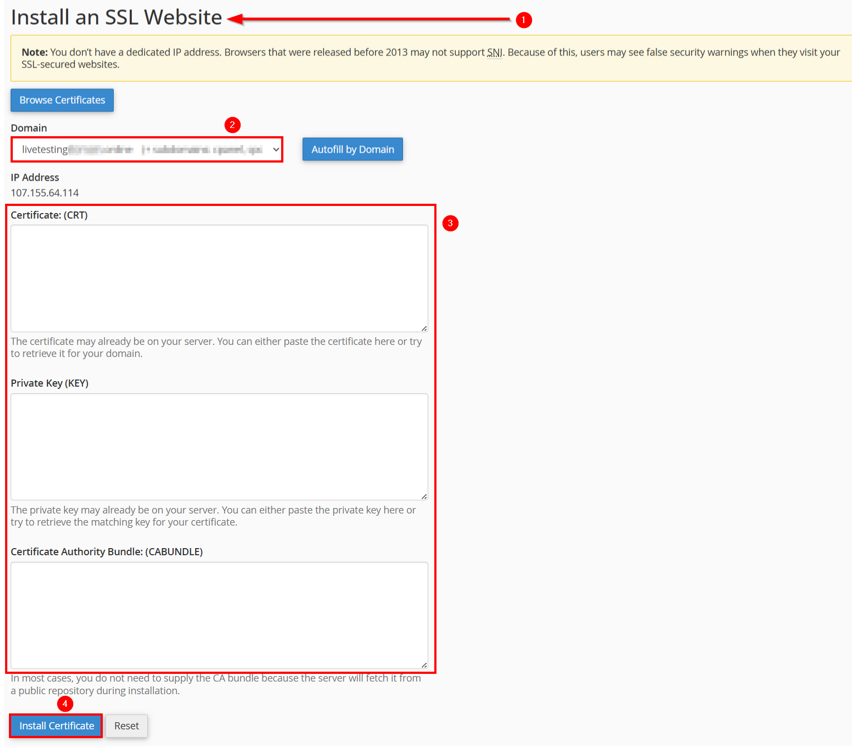Click red step marker number 1
The height and width of the screenshot is (746, 852).
(523, 20)
